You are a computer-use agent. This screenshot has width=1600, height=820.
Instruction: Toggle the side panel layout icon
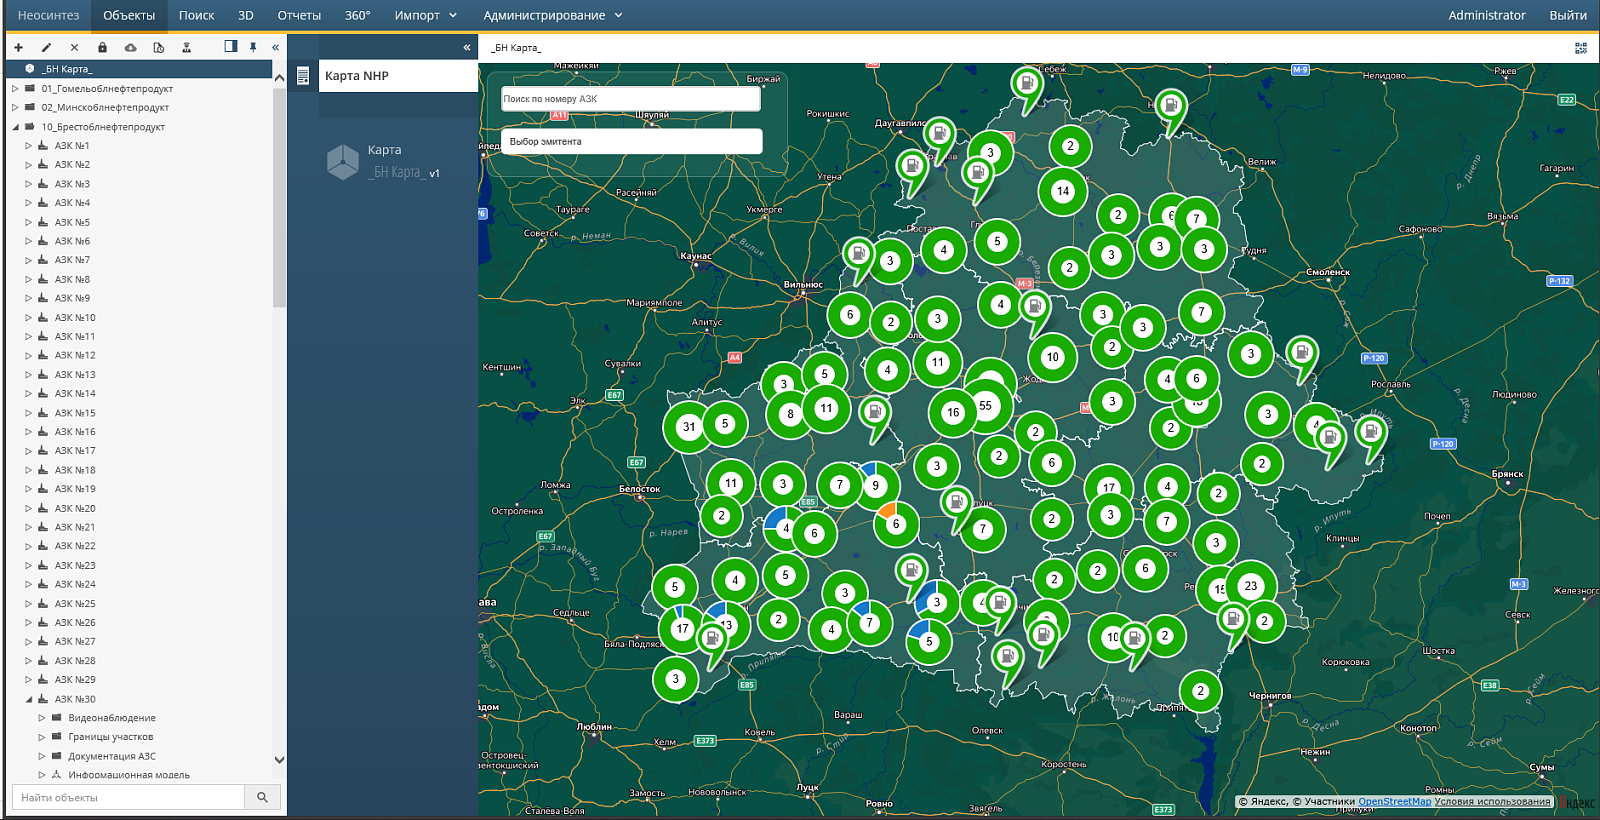[231, 46]
